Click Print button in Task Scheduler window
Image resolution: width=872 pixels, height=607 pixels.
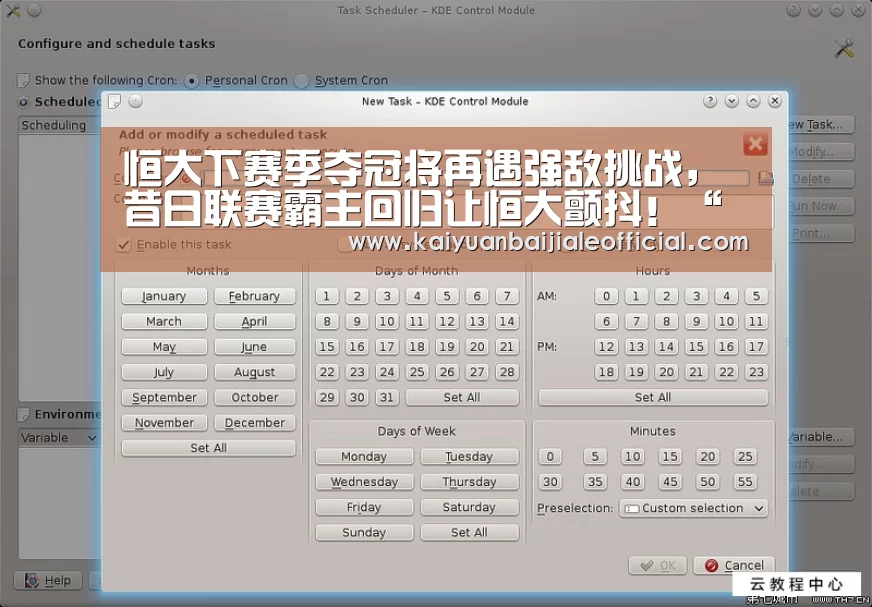(821, 234)
